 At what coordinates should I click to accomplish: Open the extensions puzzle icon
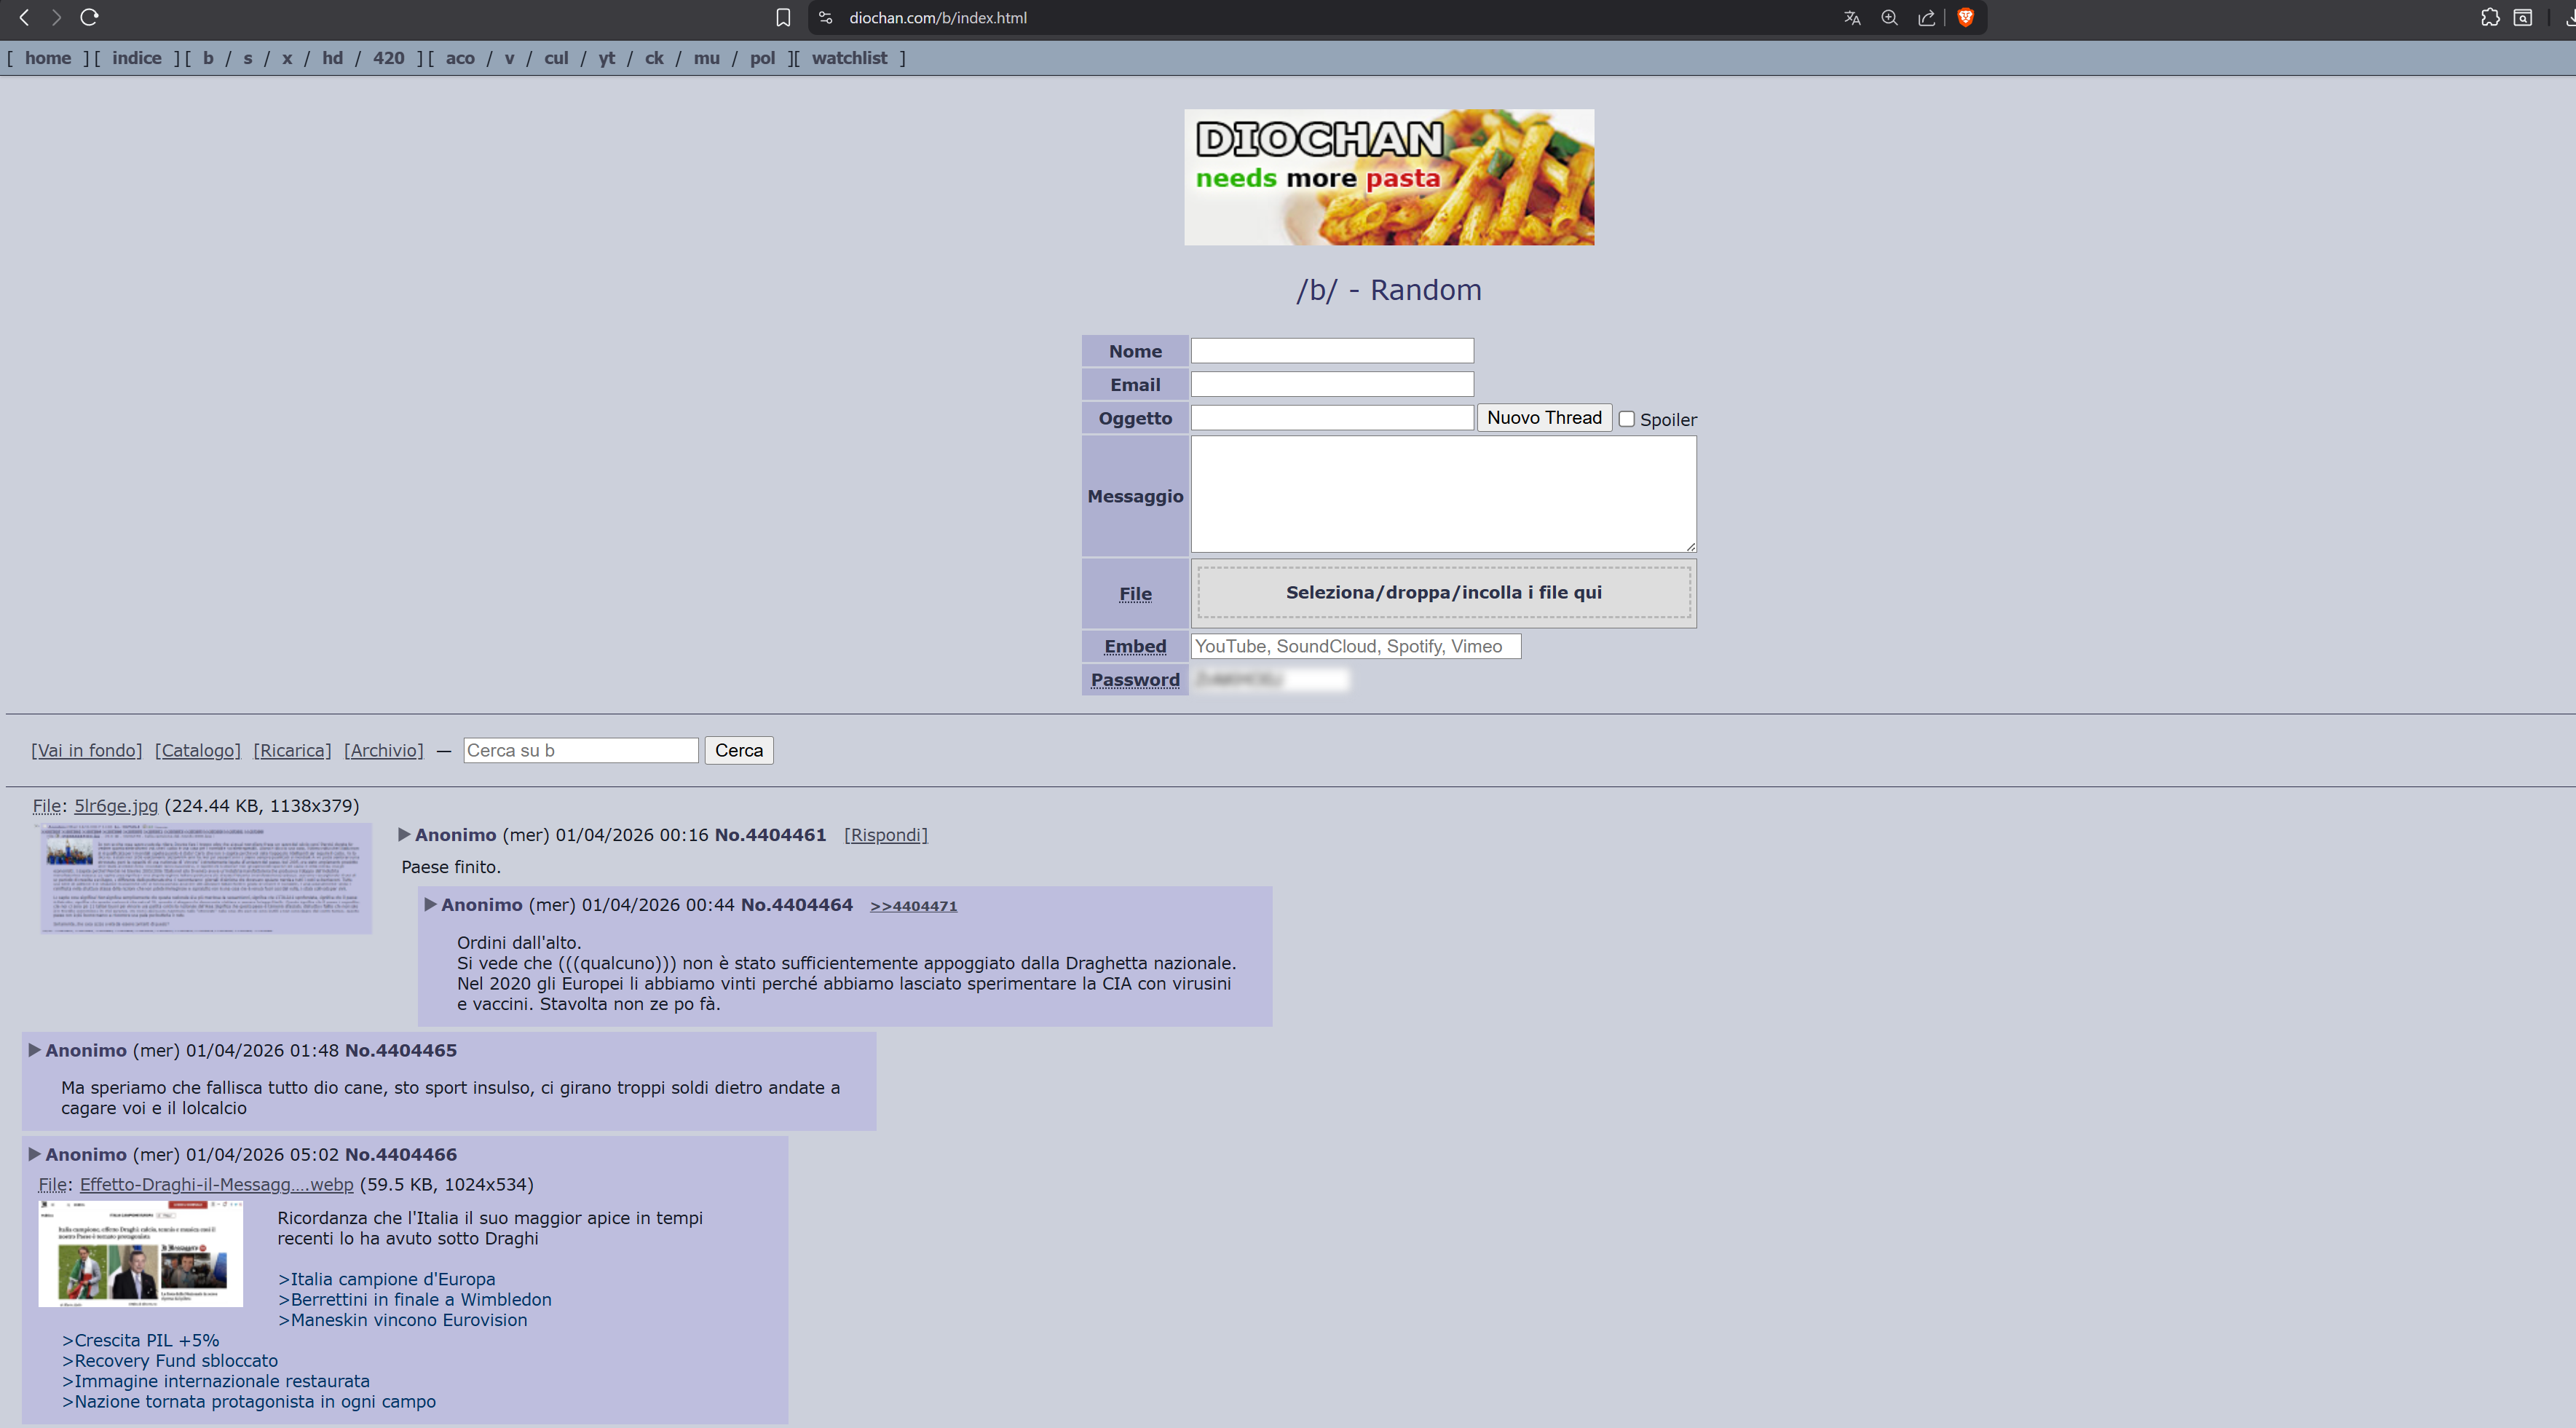pos(2490,17)
